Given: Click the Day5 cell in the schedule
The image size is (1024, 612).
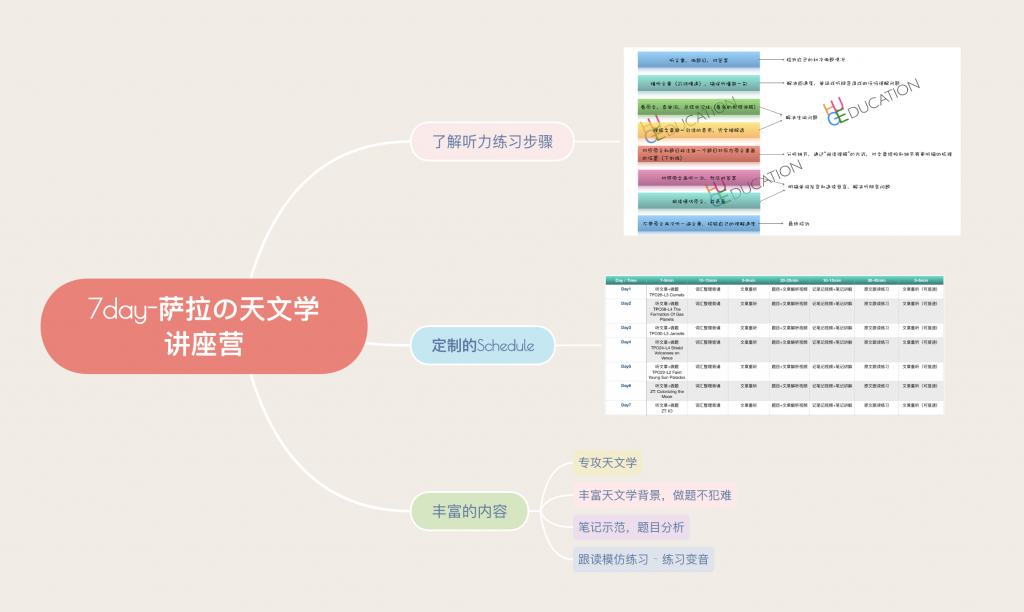Looking at the screenshot, I should 626,372.
